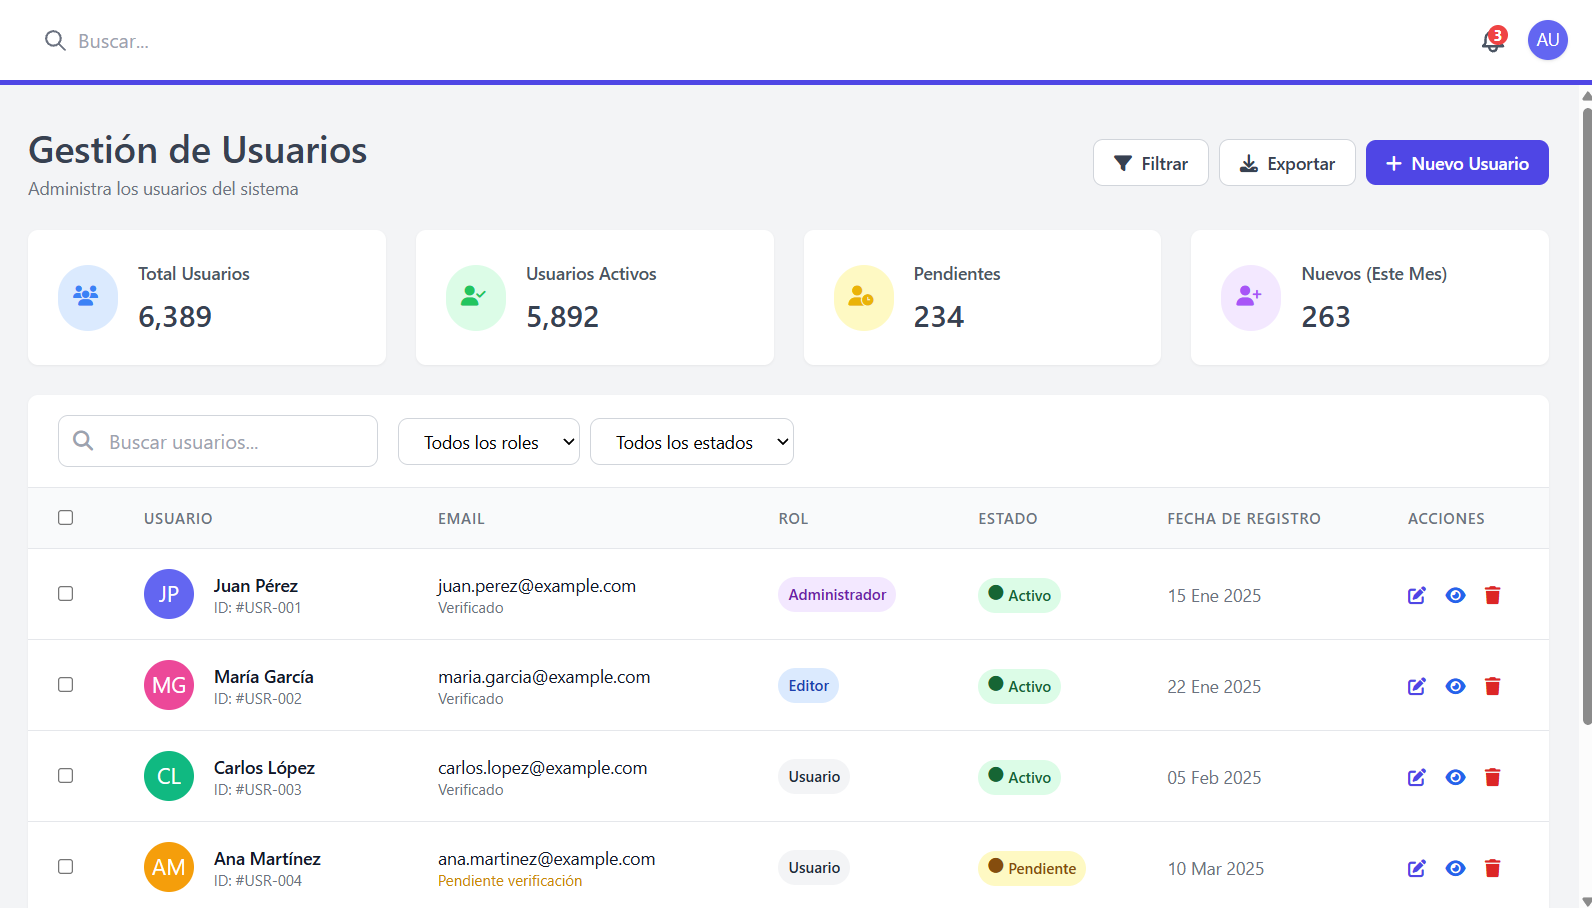Image resolution: width=1592 pixels, height=908 pixels.
Task: Click the Nuevo Usuario button
Action: pos(1456,163)
